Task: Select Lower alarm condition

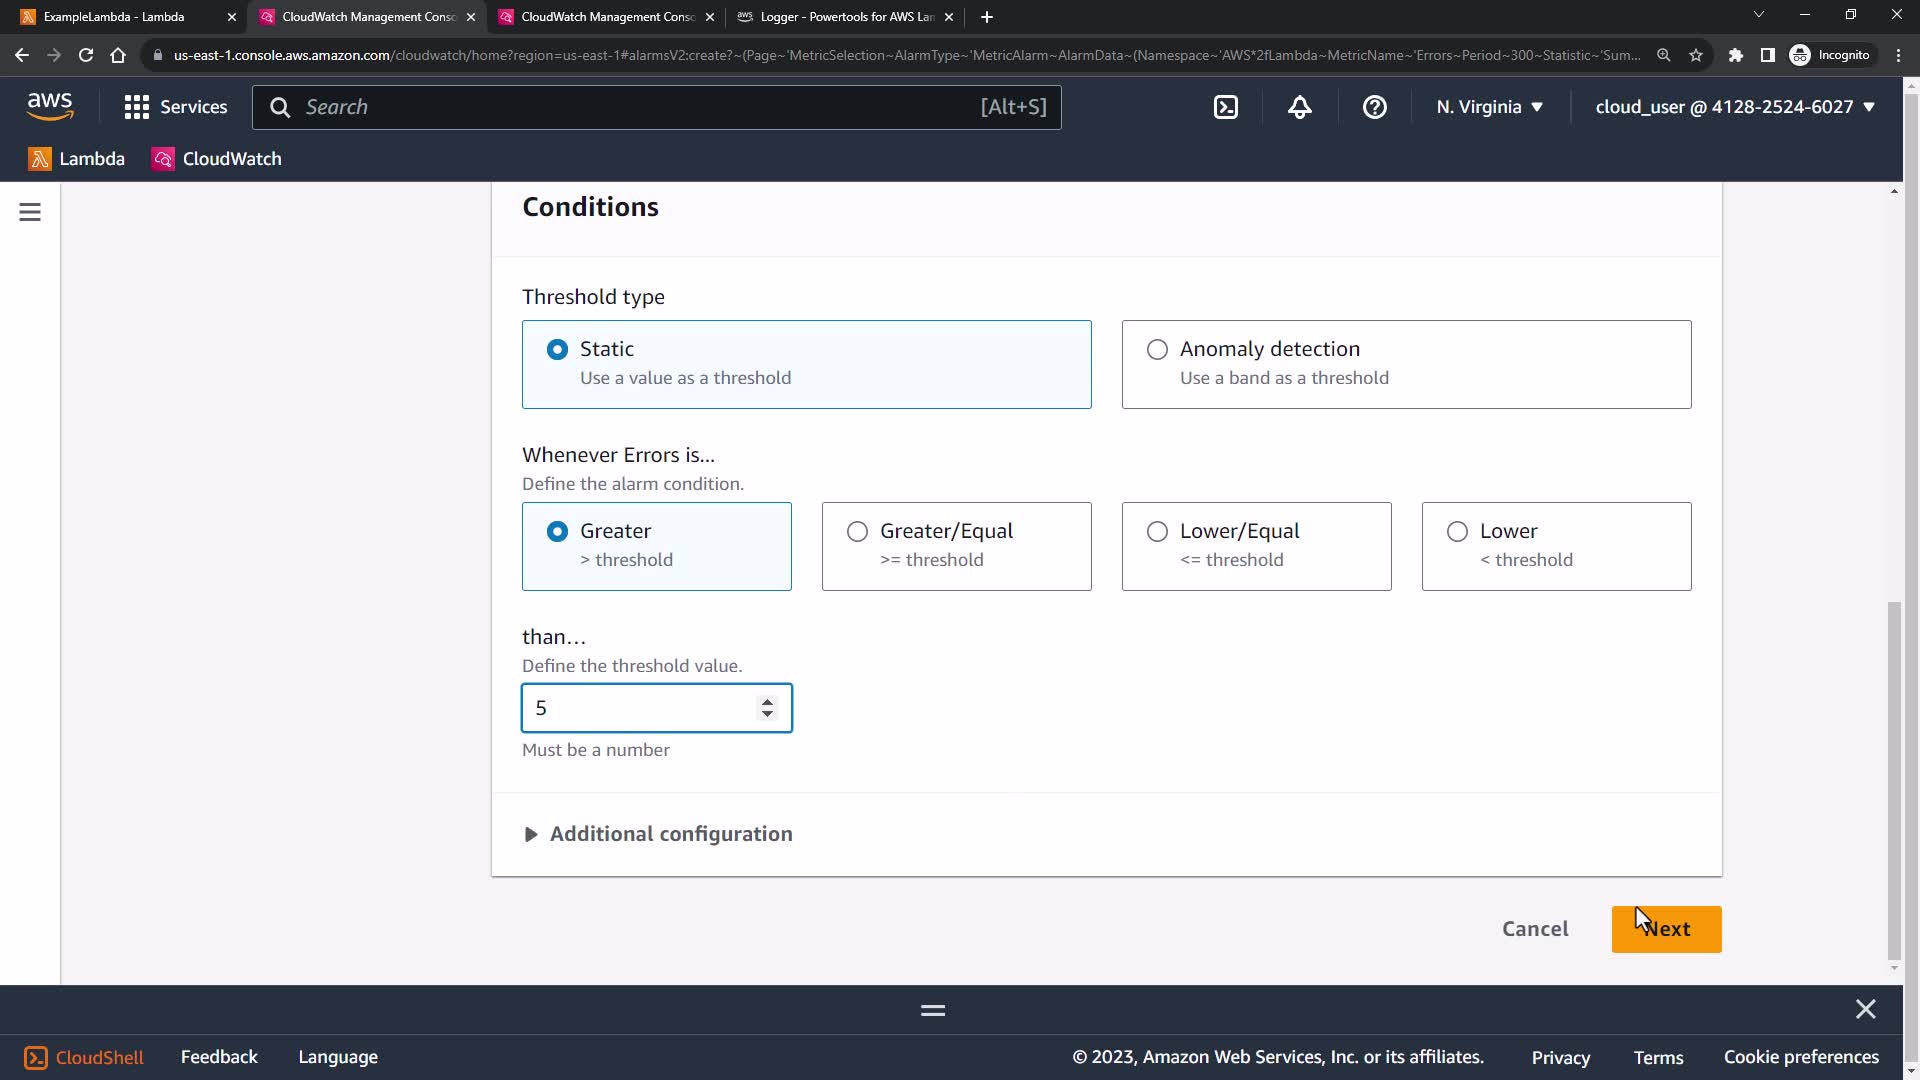Action: 1457,531
